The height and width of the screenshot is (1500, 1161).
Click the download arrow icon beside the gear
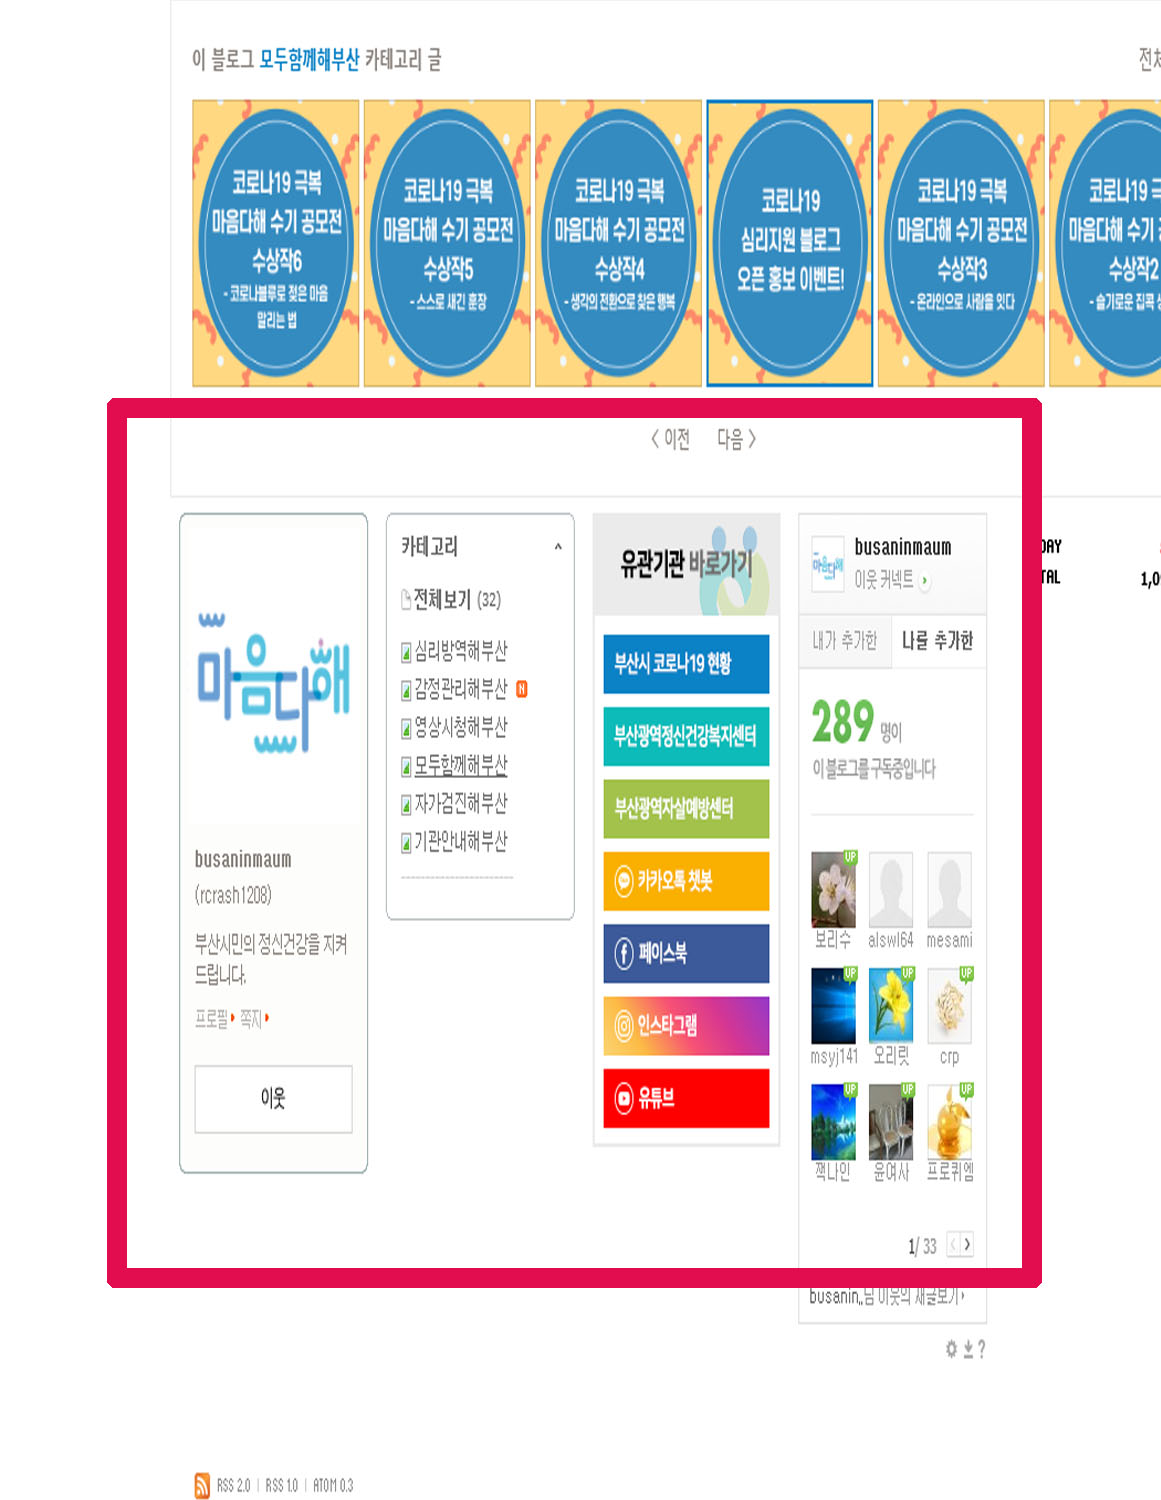coord(968,1349)
